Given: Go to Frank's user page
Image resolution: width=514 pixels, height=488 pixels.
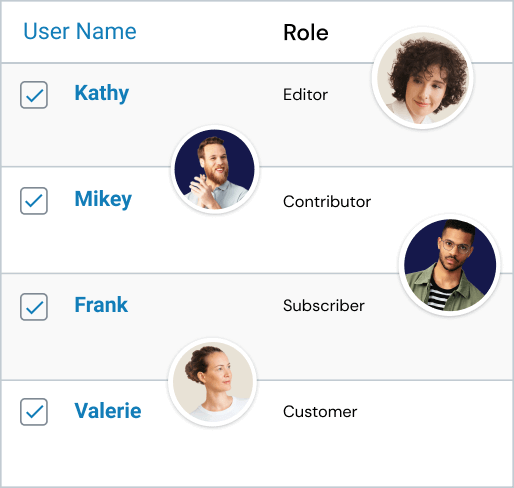Looking at the screenshot, I should pos(101,305).
